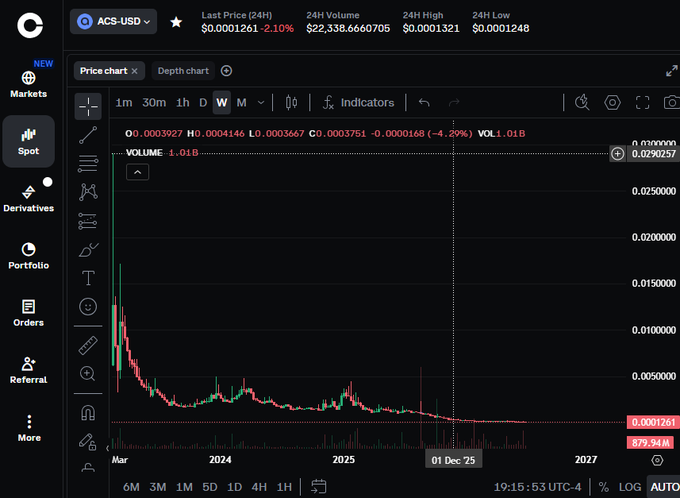Click the 0.0001261 current price label
The height and width of the screenshot is (498, 680).
click(653, 422)
